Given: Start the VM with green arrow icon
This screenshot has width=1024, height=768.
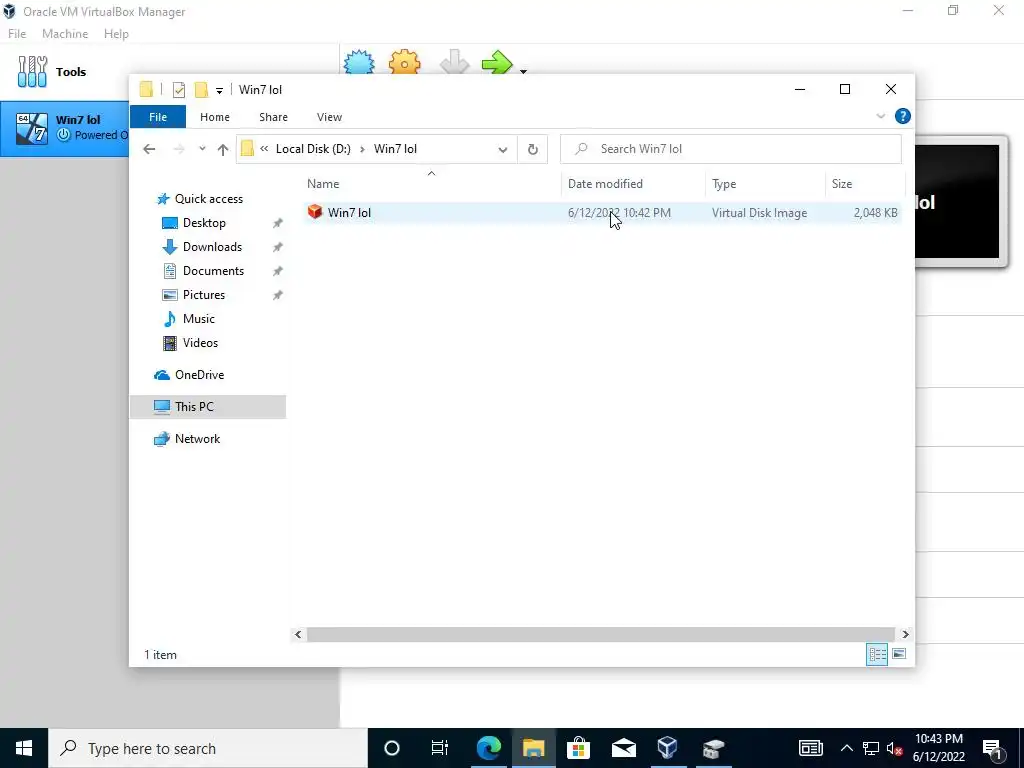Looking at the screenshot, I should point(497,63).
